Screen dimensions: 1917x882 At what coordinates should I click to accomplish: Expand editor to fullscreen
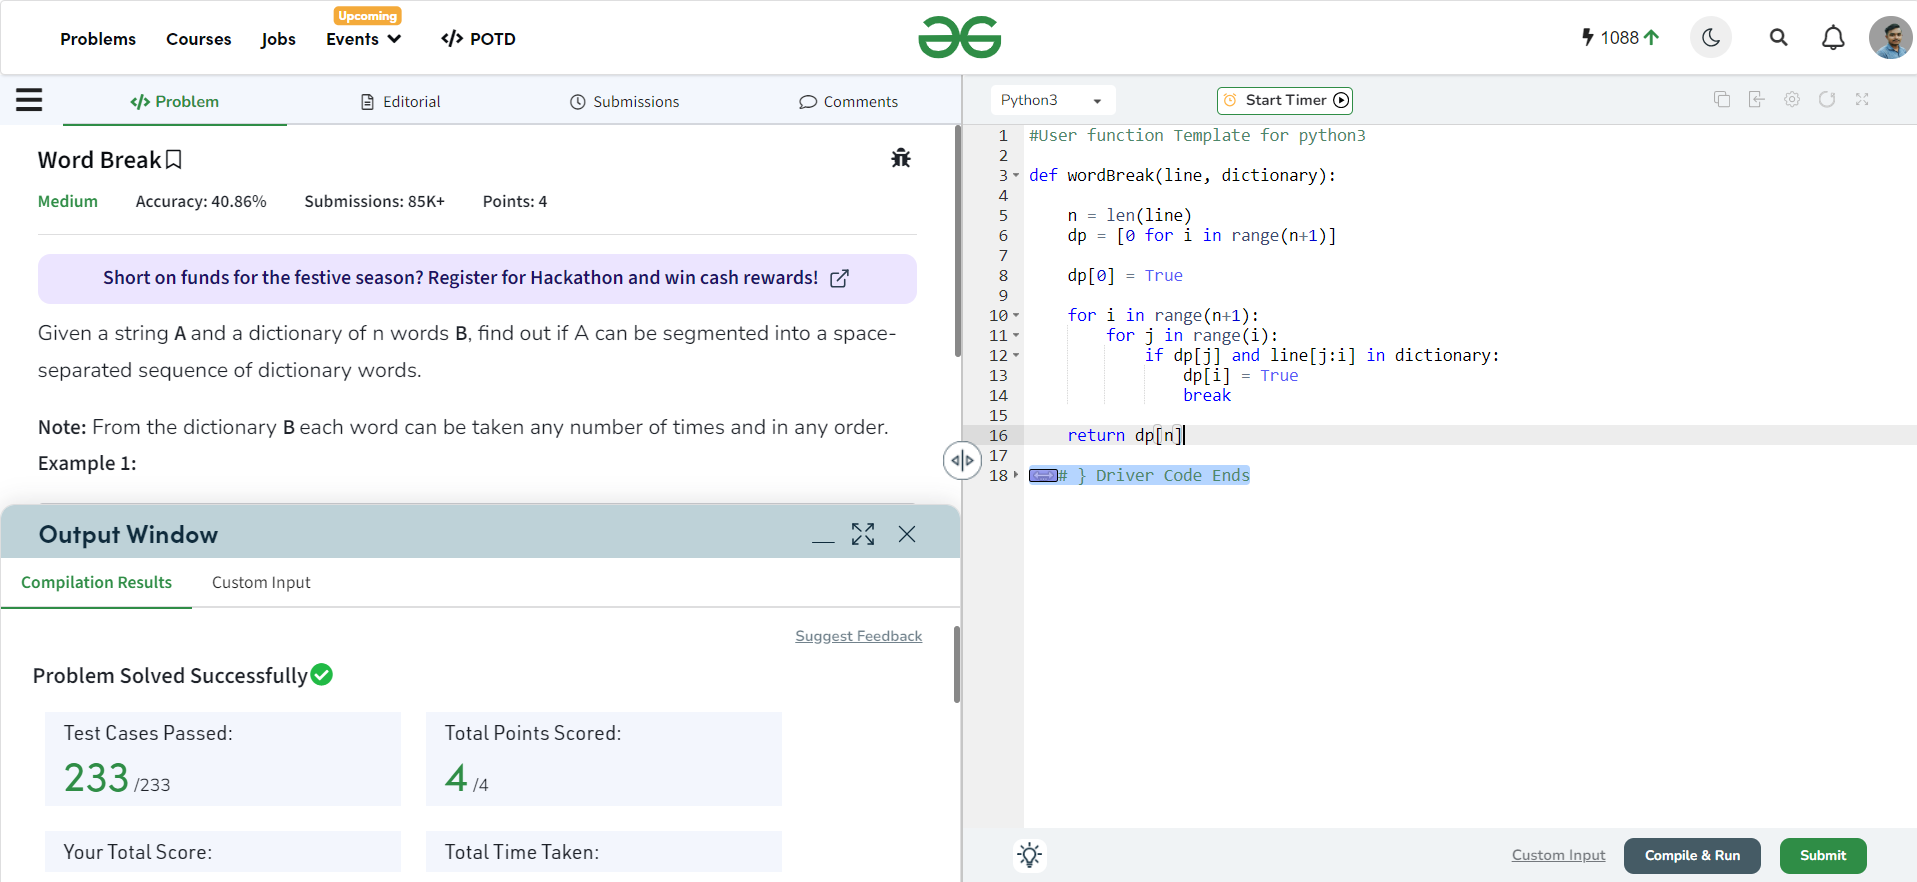[x=1862, y=99]
